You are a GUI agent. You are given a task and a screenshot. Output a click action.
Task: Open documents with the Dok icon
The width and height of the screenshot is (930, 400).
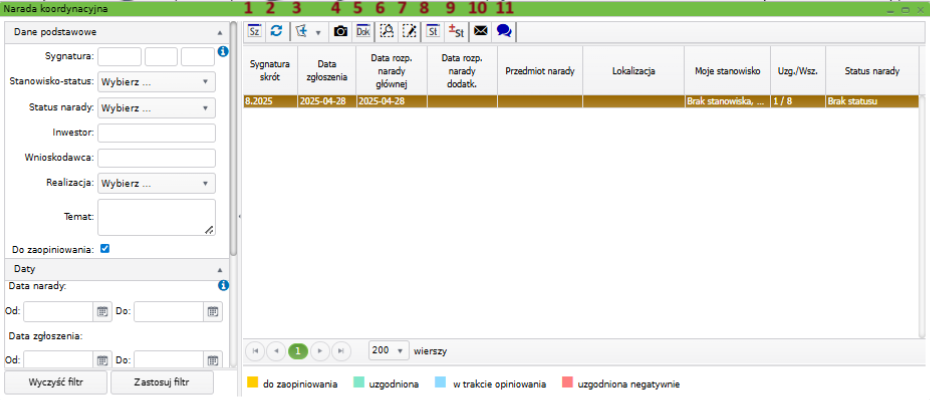point(364,31)
